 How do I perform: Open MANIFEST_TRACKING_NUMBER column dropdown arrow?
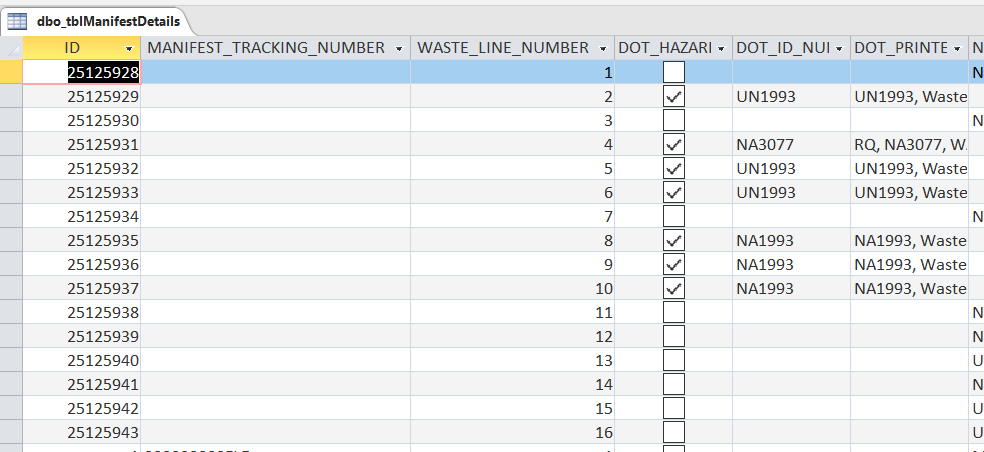(x=399, y=48)
